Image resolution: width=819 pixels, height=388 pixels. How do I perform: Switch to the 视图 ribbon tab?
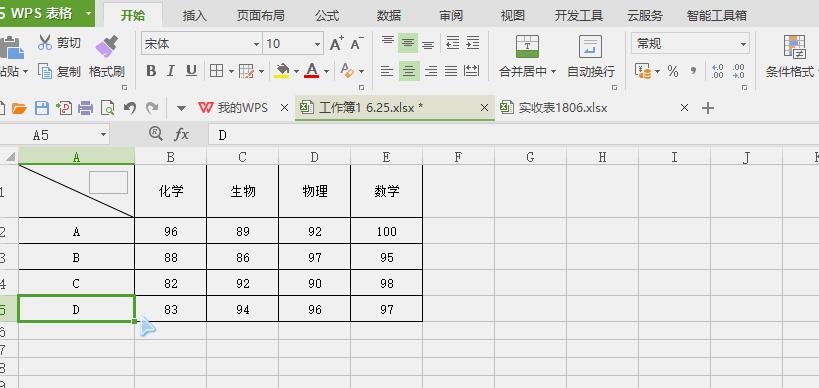point(512,16)
